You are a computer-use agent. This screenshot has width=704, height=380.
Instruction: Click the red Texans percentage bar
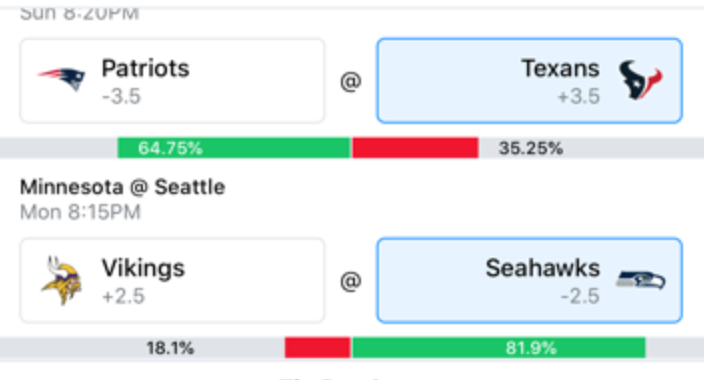click(x=415, y=148)
